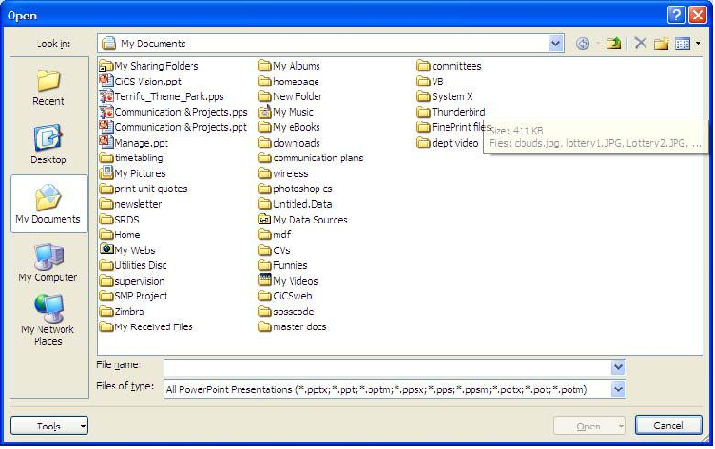Select the My Received Files folder

(146, 326)
